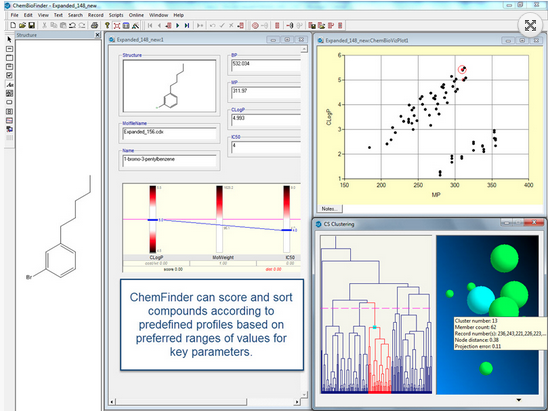Go to first record arrow

[150, 25]
